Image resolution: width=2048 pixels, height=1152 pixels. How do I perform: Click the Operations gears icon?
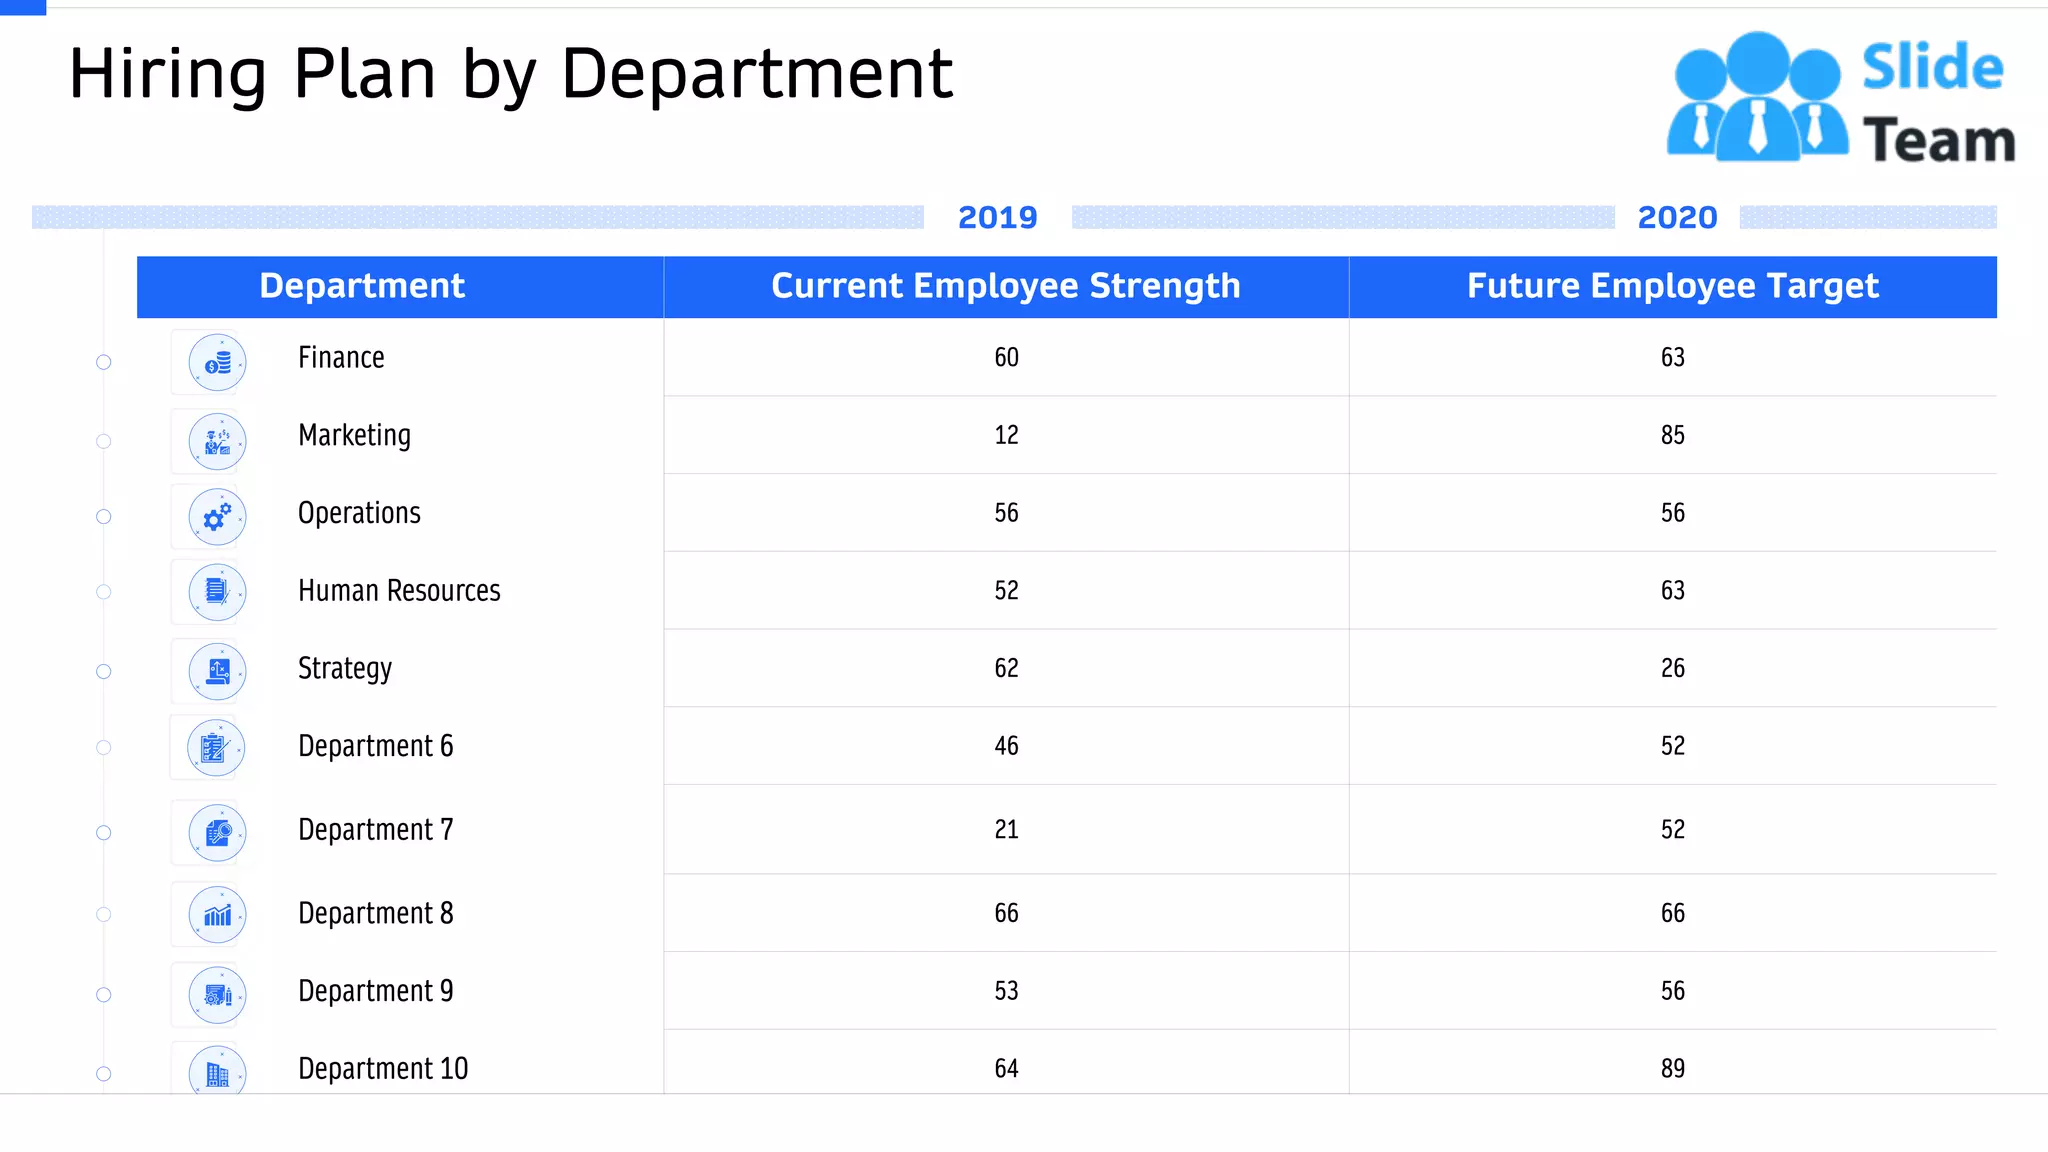[217, 517]
